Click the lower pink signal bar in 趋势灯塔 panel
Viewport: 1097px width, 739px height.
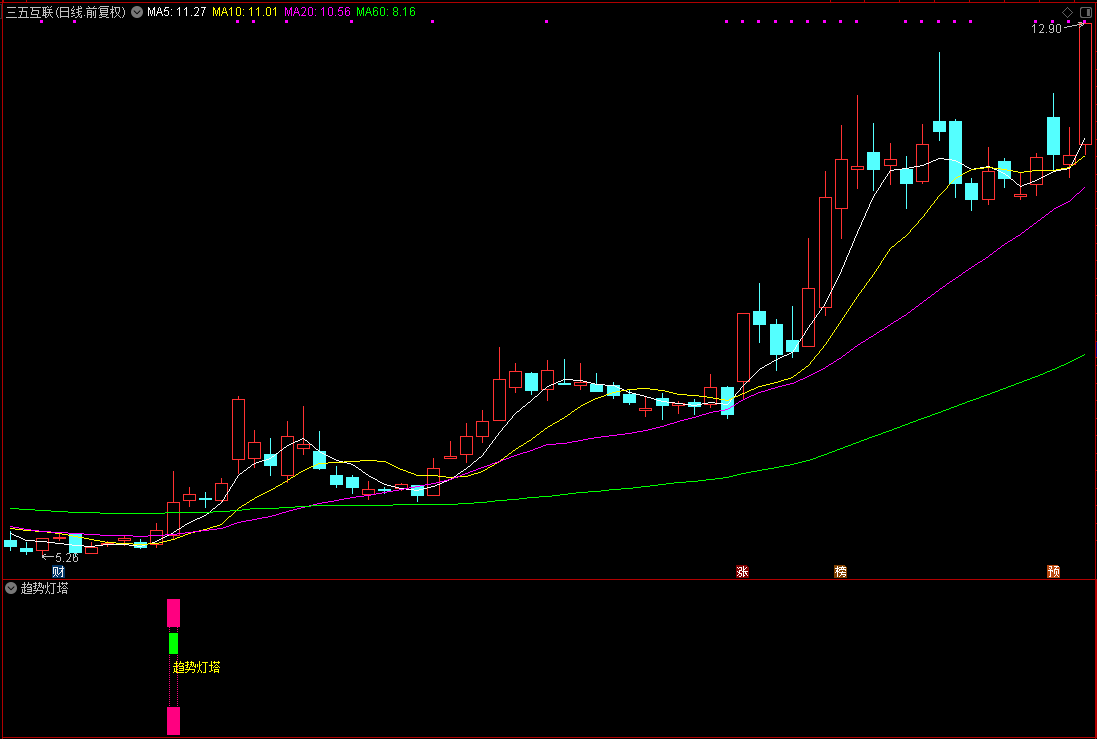click(x=174, y=721)
